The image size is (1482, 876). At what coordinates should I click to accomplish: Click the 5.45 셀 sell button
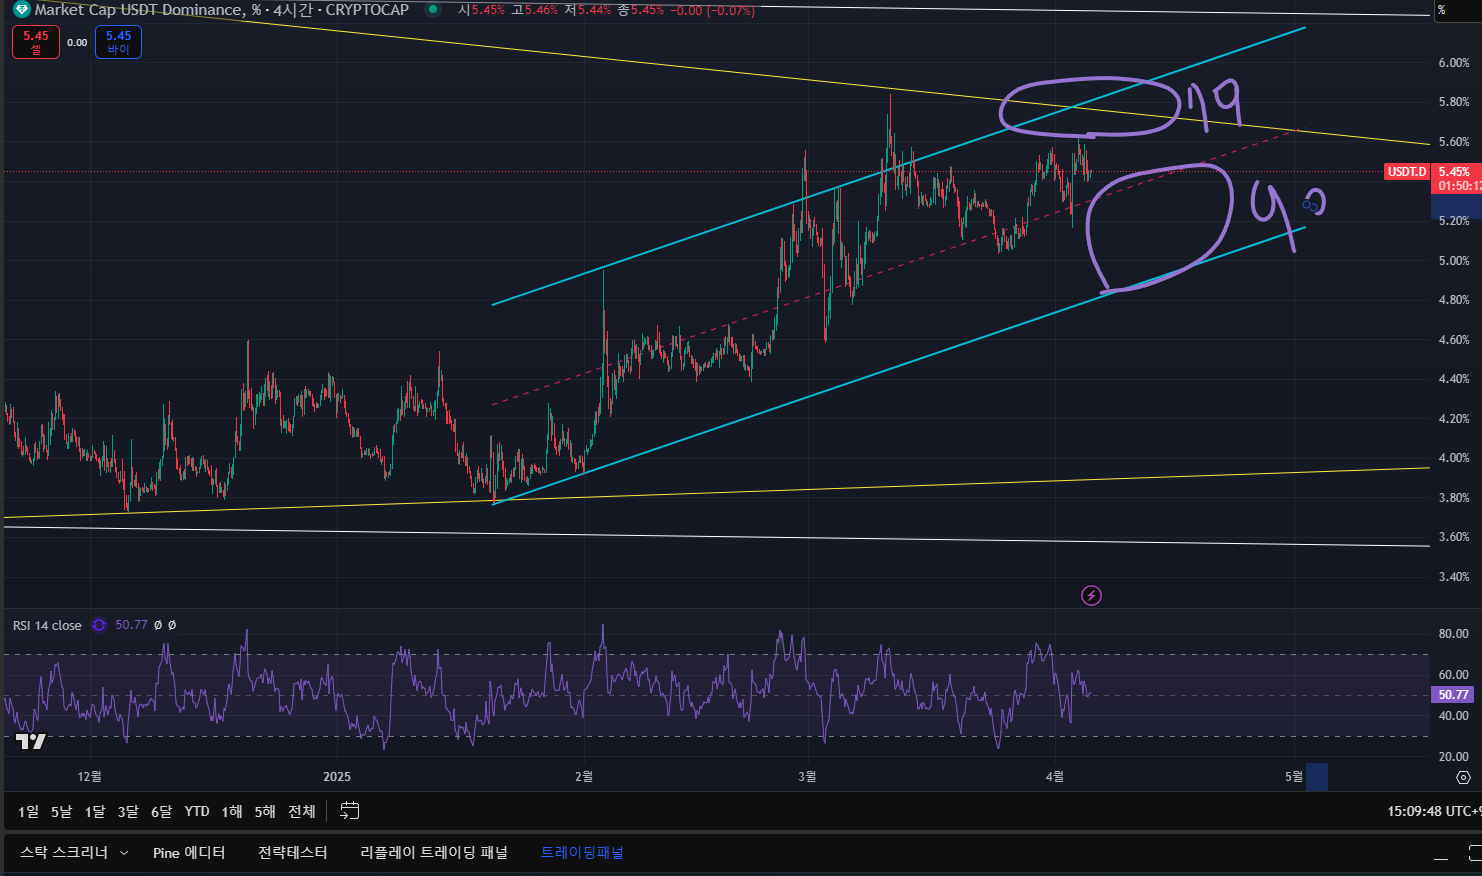click(x=36, y=42)
